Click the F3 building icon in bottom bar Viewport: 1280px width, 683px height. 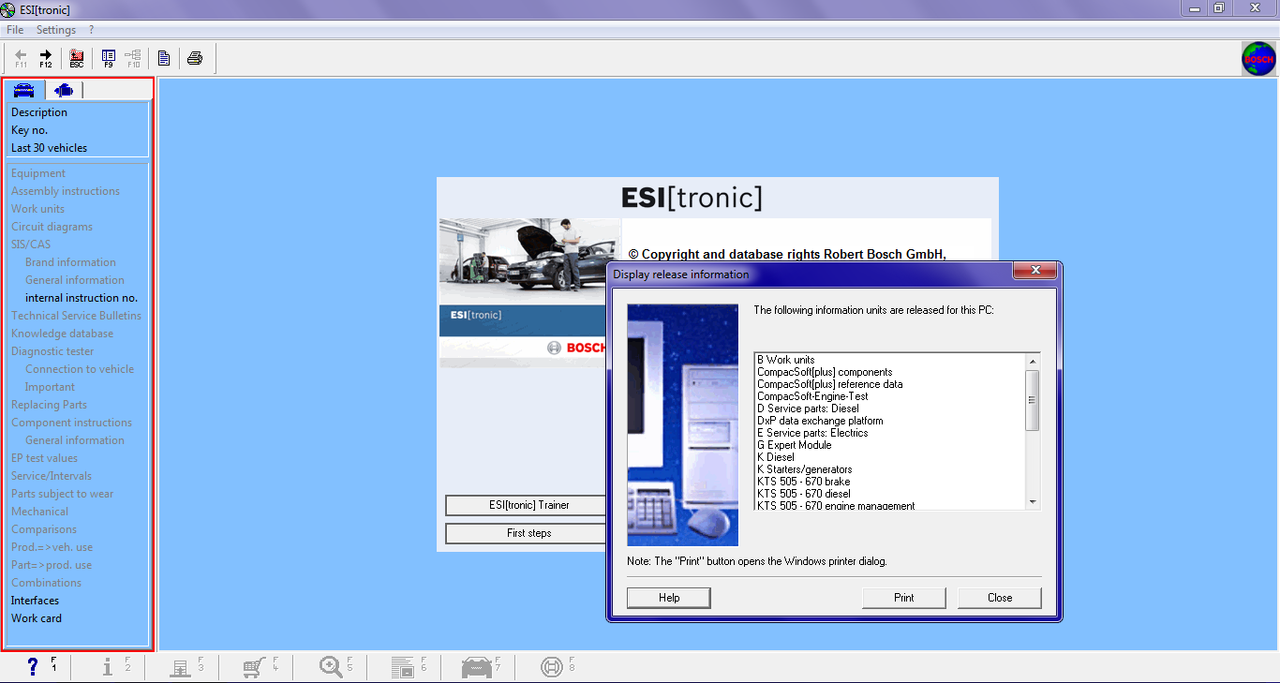coord(181,667)
